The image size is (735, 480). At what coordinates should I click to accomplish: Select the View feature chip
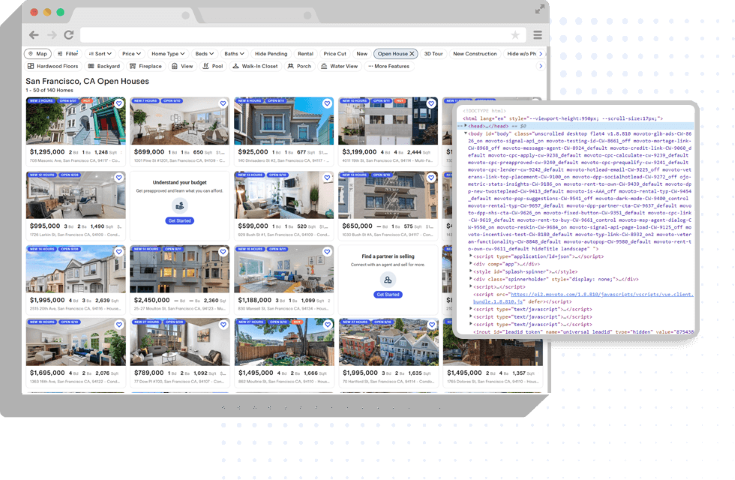[182, 66]
